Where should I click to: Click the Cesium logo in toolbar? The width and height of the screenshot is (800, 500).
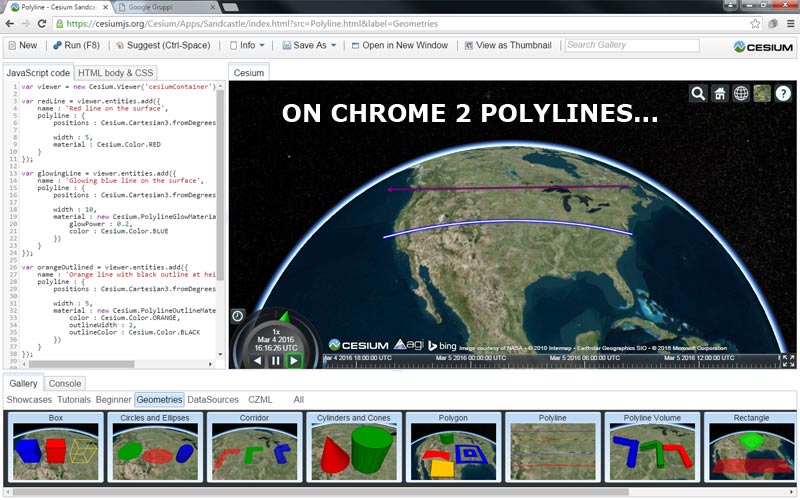point(763,46)
